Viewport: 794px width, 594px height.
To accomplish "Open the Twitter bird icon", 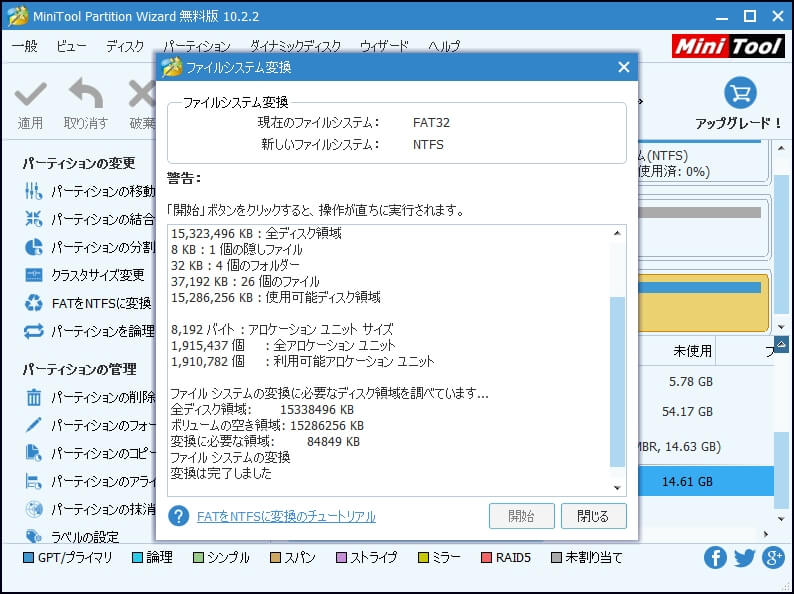I will click(x=744, y=558).
